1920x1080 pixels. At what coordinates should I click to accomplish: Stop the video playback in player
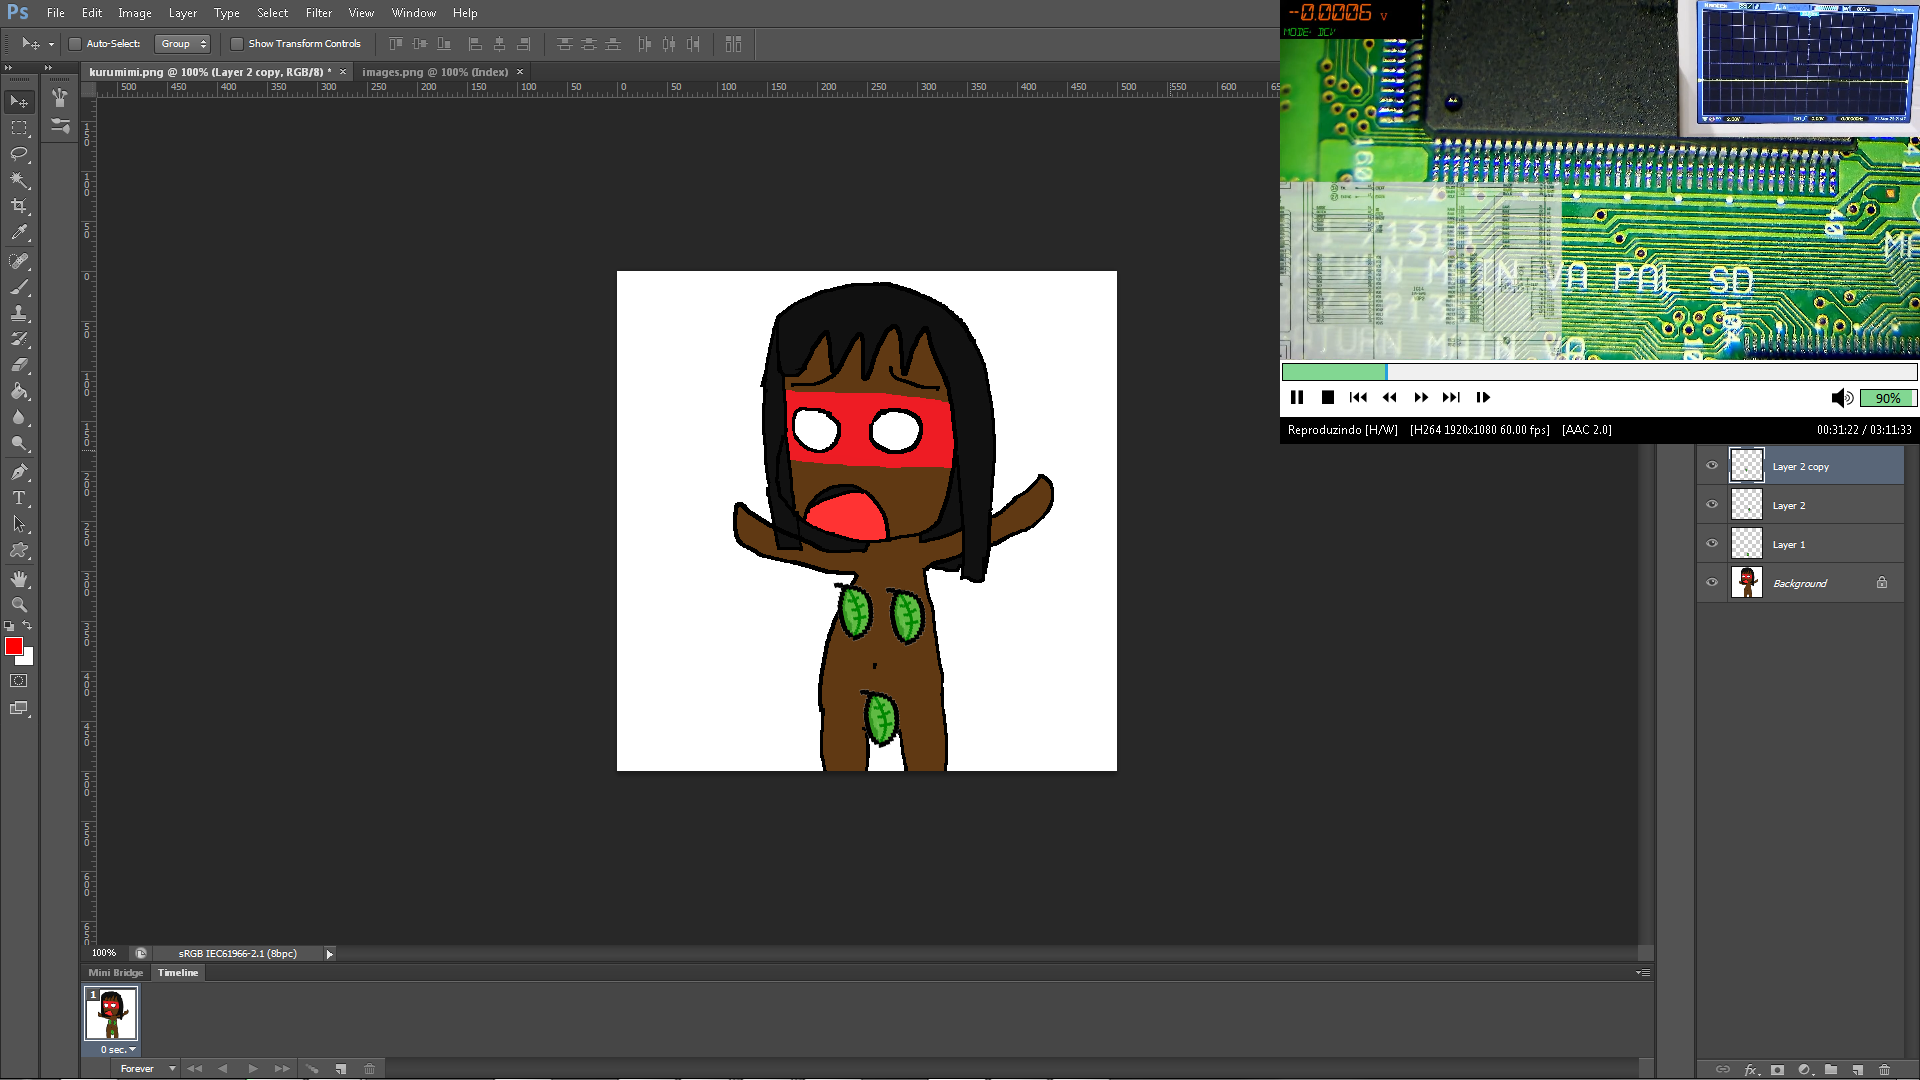pyautogui.click(x=1328, y=398)
